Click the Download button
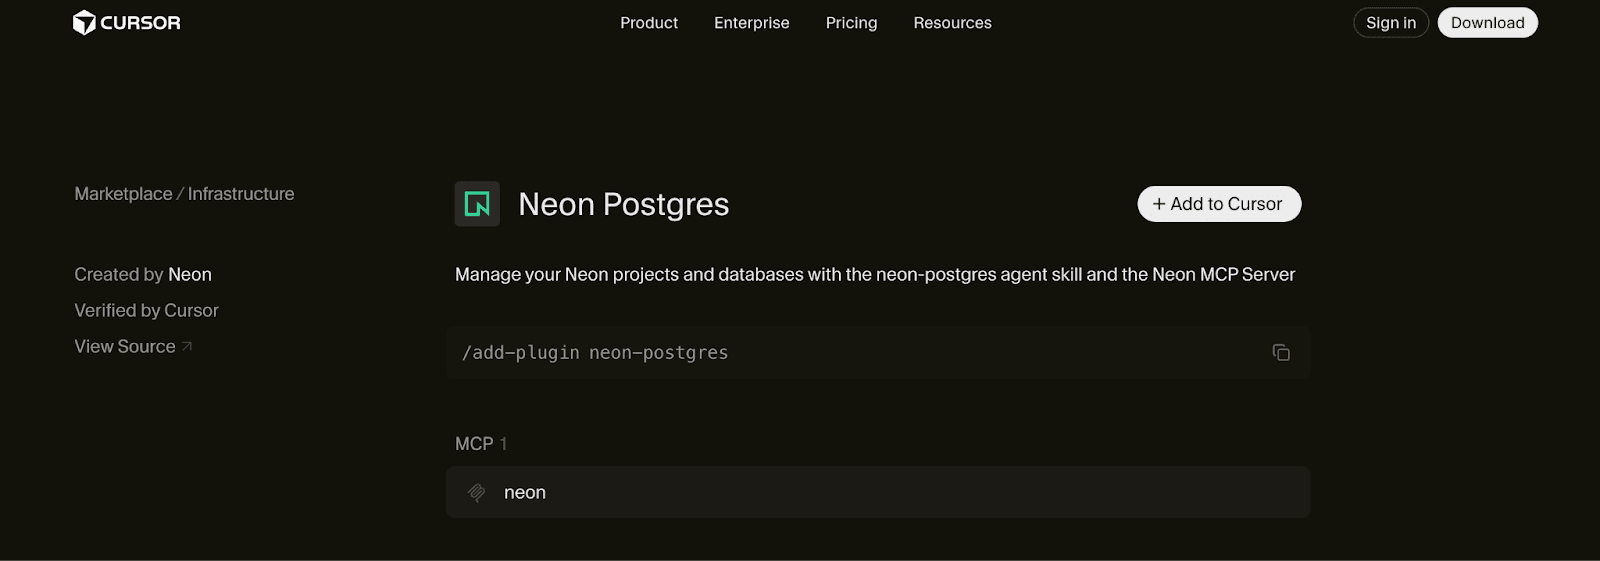Image resolution: width=1600 pixels, height=561 pixels. coord(1487,23)
